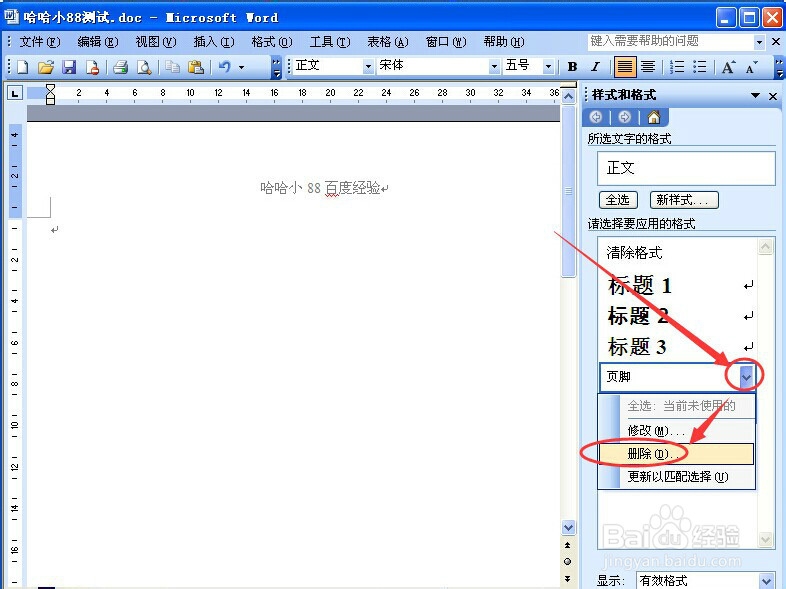
Task: Decrease font size with small A icon
Action: [x=751, y=67]
